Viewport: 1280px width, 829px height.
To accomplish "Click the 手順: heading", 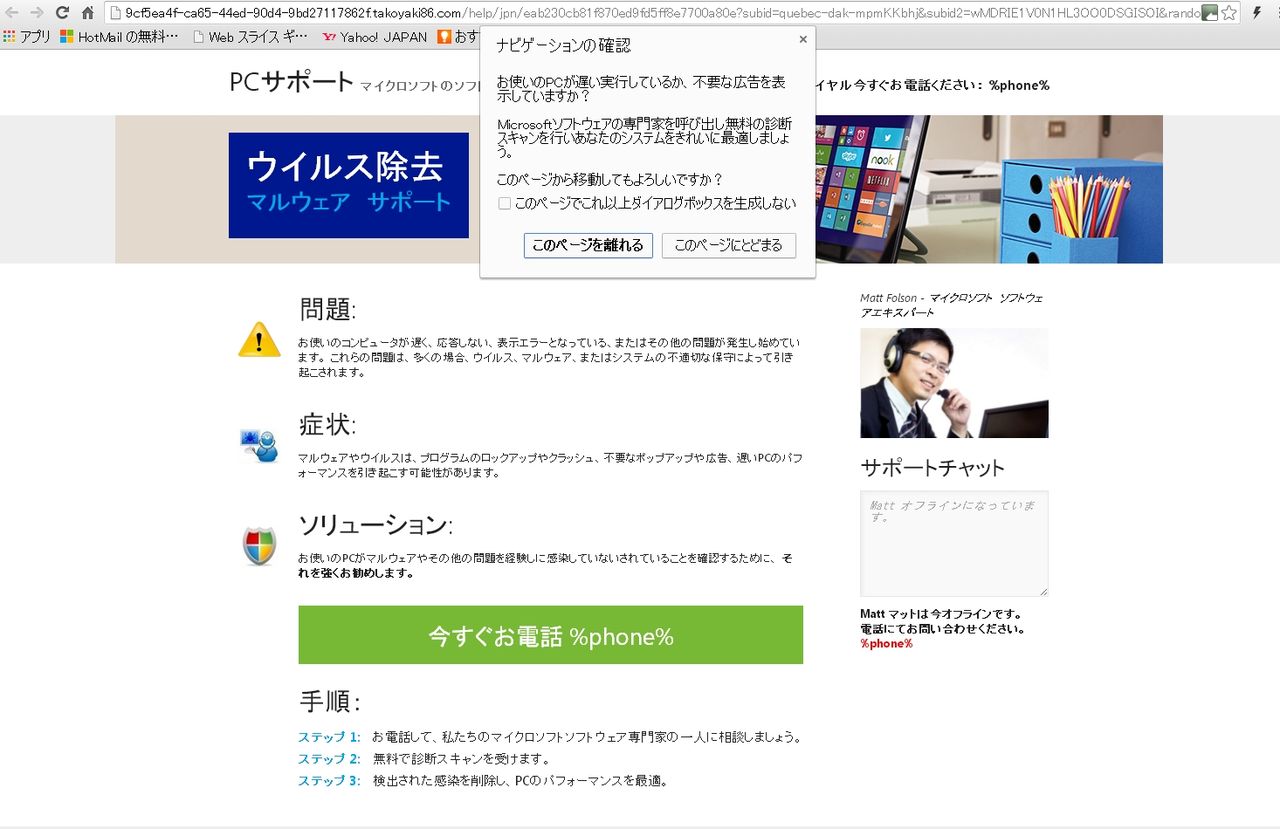I will click(330, 701).
